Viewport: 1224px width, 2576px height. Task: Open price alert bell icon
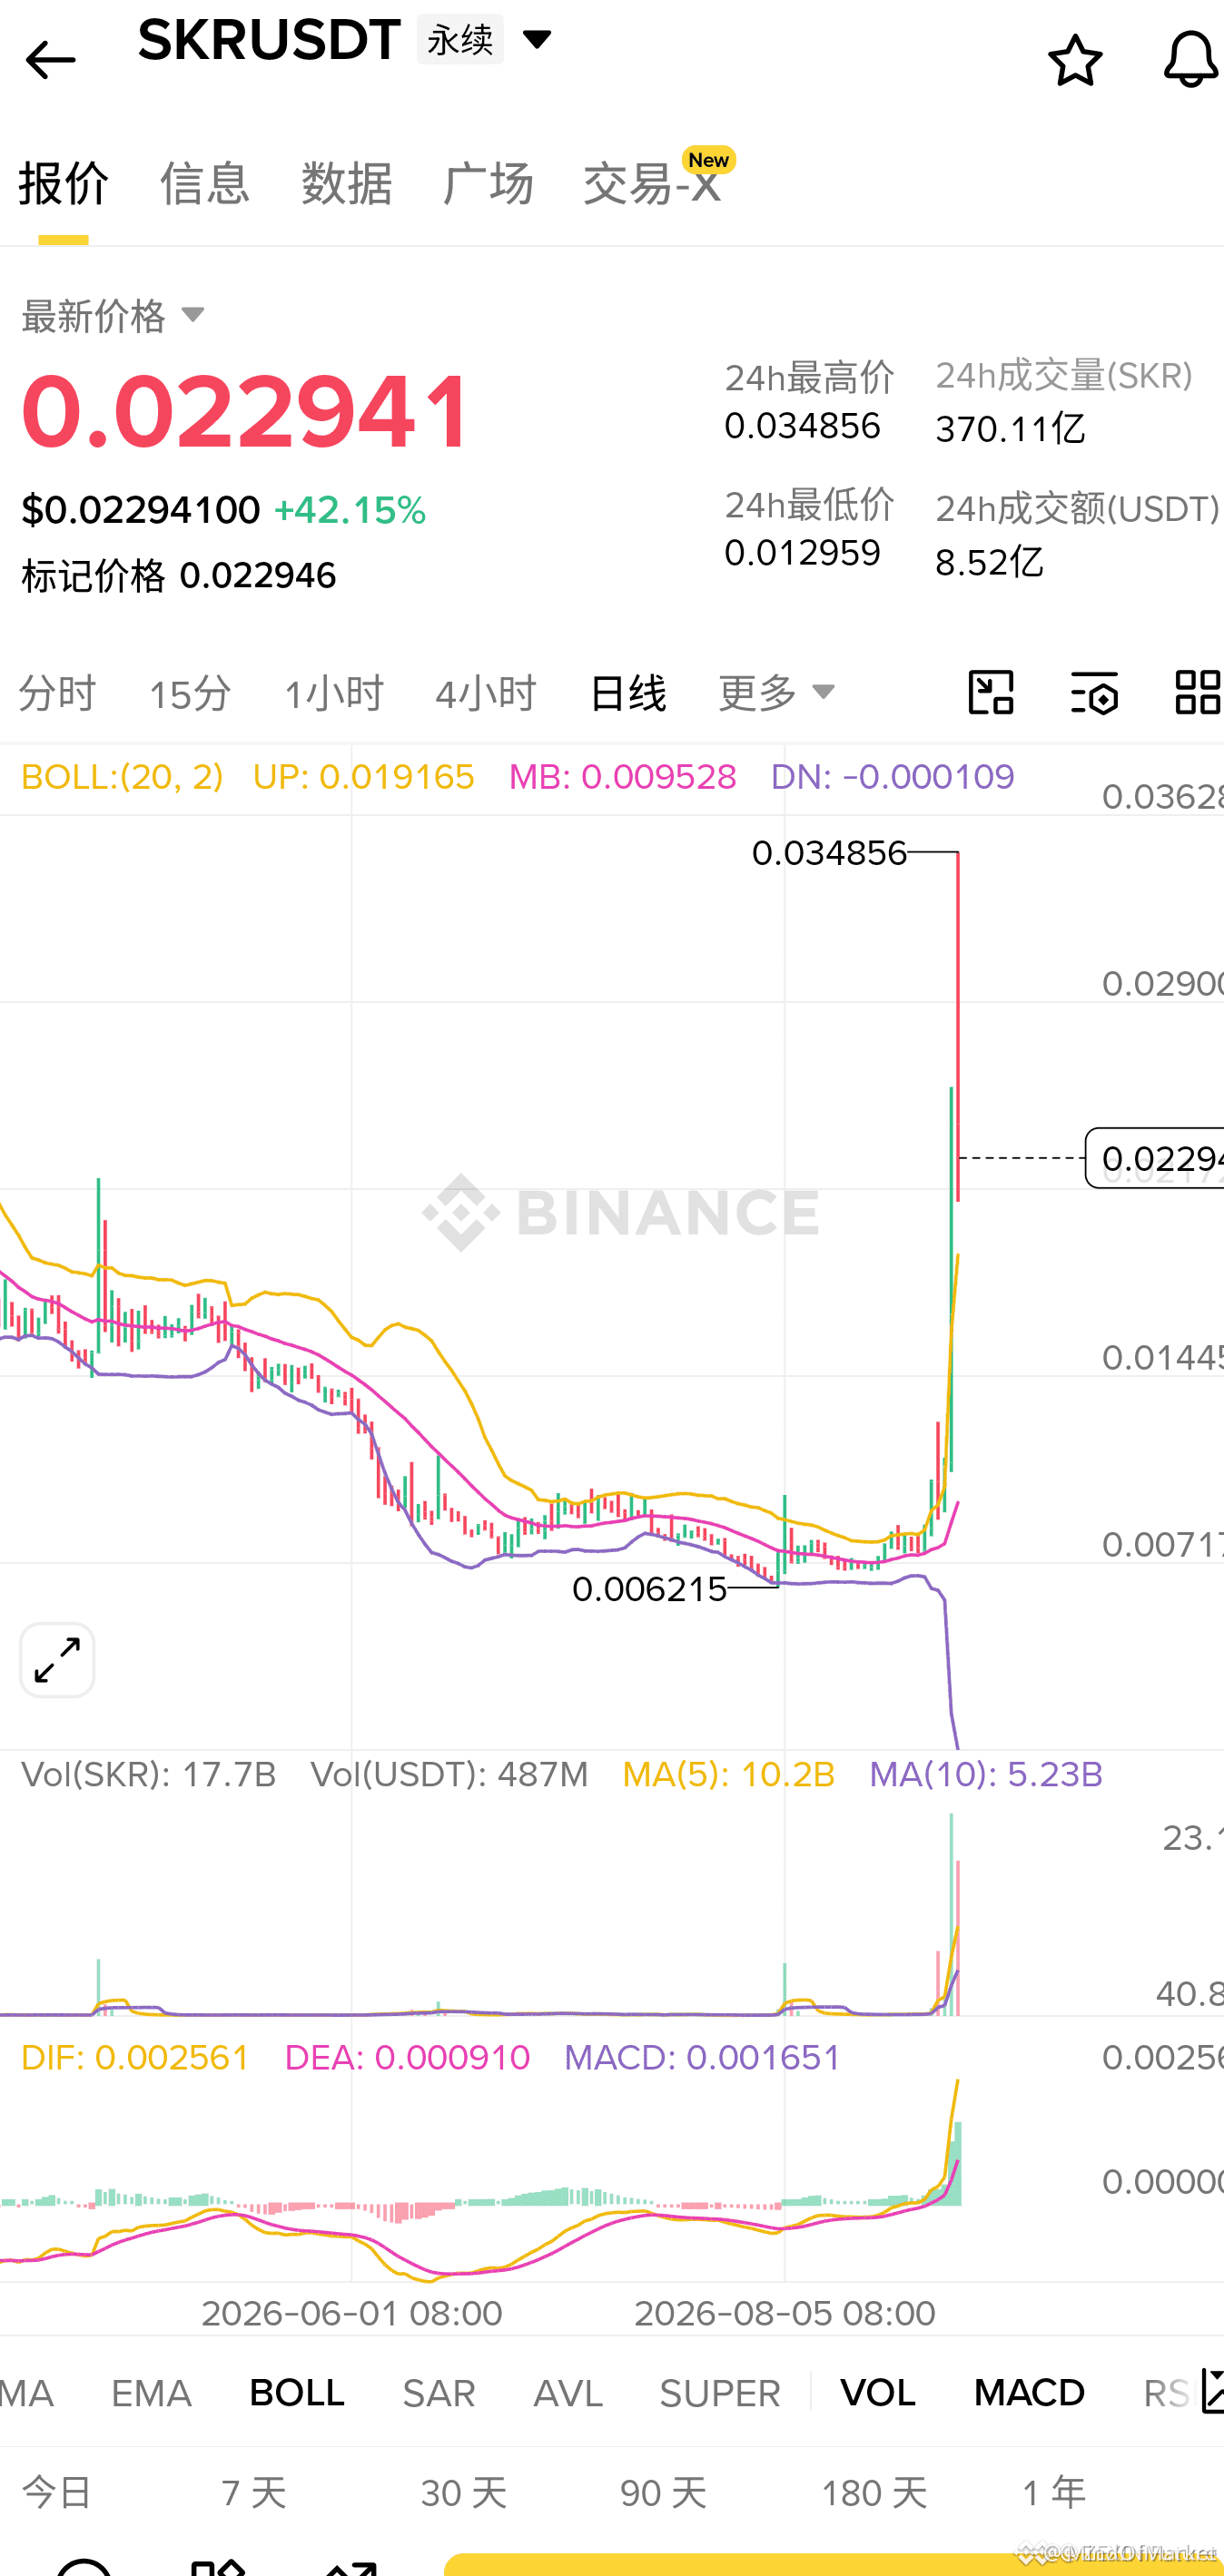point(1191,60)
